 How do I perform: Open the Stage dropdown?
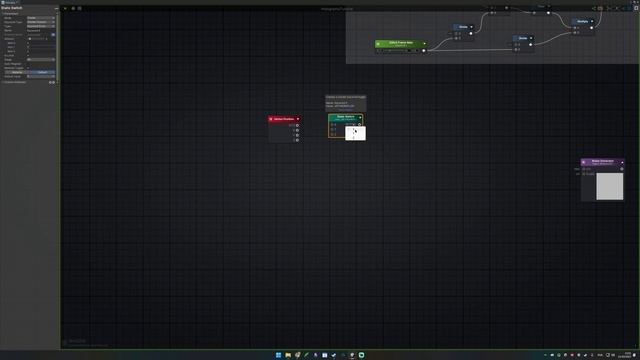click(41, 60)
